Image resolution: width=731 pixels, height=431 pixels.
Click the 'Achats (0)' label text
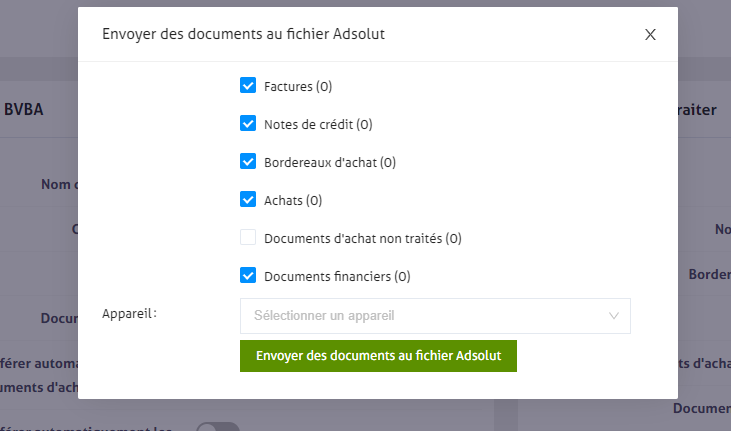coord(293,200)
